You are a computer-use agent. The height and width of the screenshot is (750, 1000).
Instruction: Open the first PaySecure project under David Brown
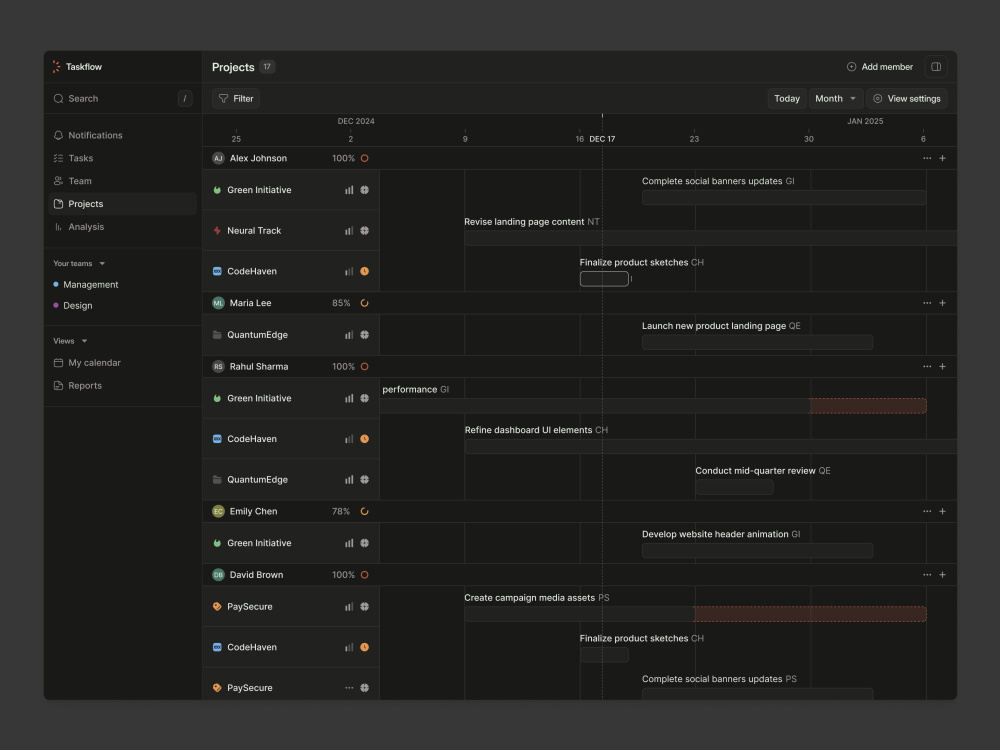coord(291,607)
